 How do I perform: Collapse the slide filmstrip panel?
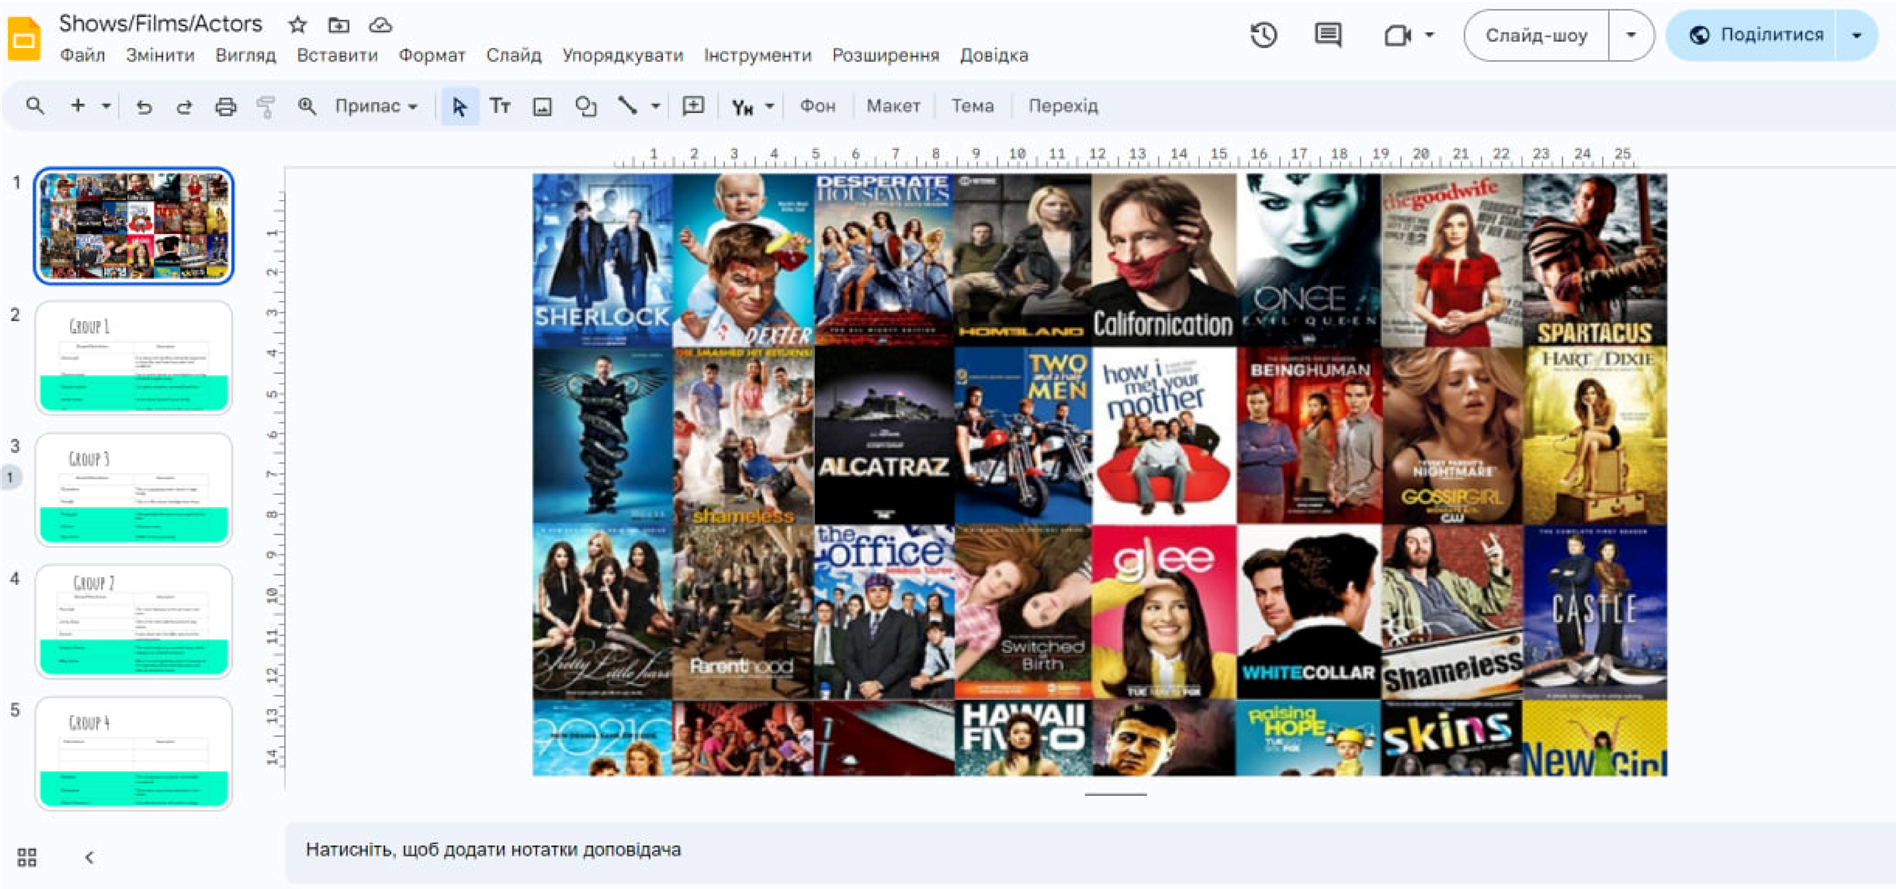(x=89, y=857)
